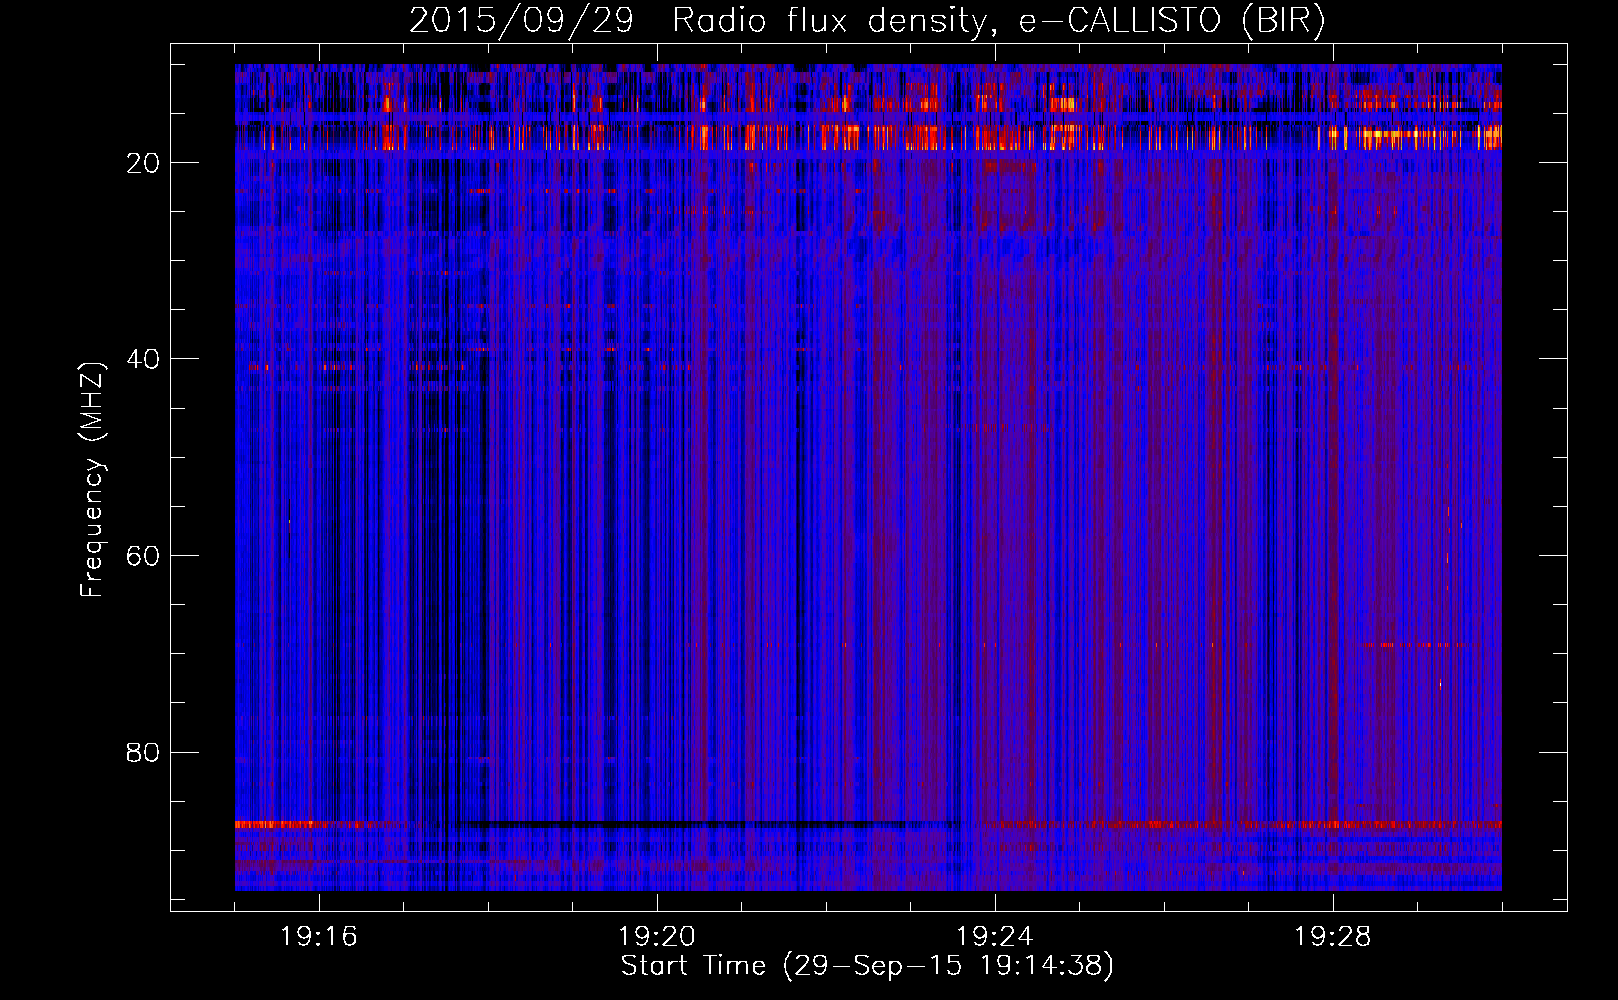This screenshot has height=1000, width=1618.
Task: Click the date 2015/09/29 in title
Action: click(521, 21)
